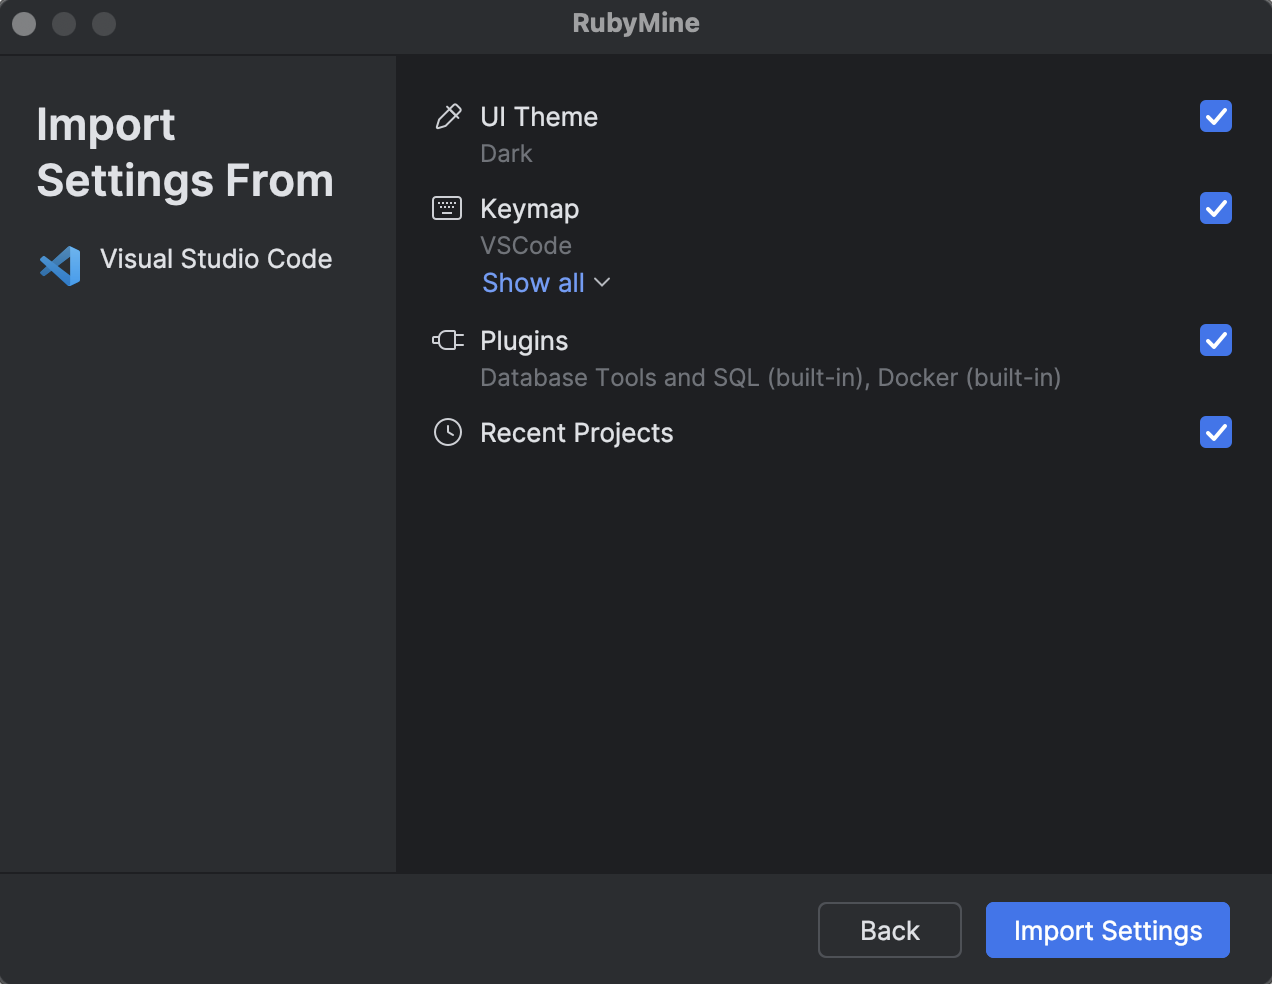Open the UI Theme section via its icon
Image resolution: width=1272 pixels, height=984 pixels.
pyautogui.click(x=447, y=116)
